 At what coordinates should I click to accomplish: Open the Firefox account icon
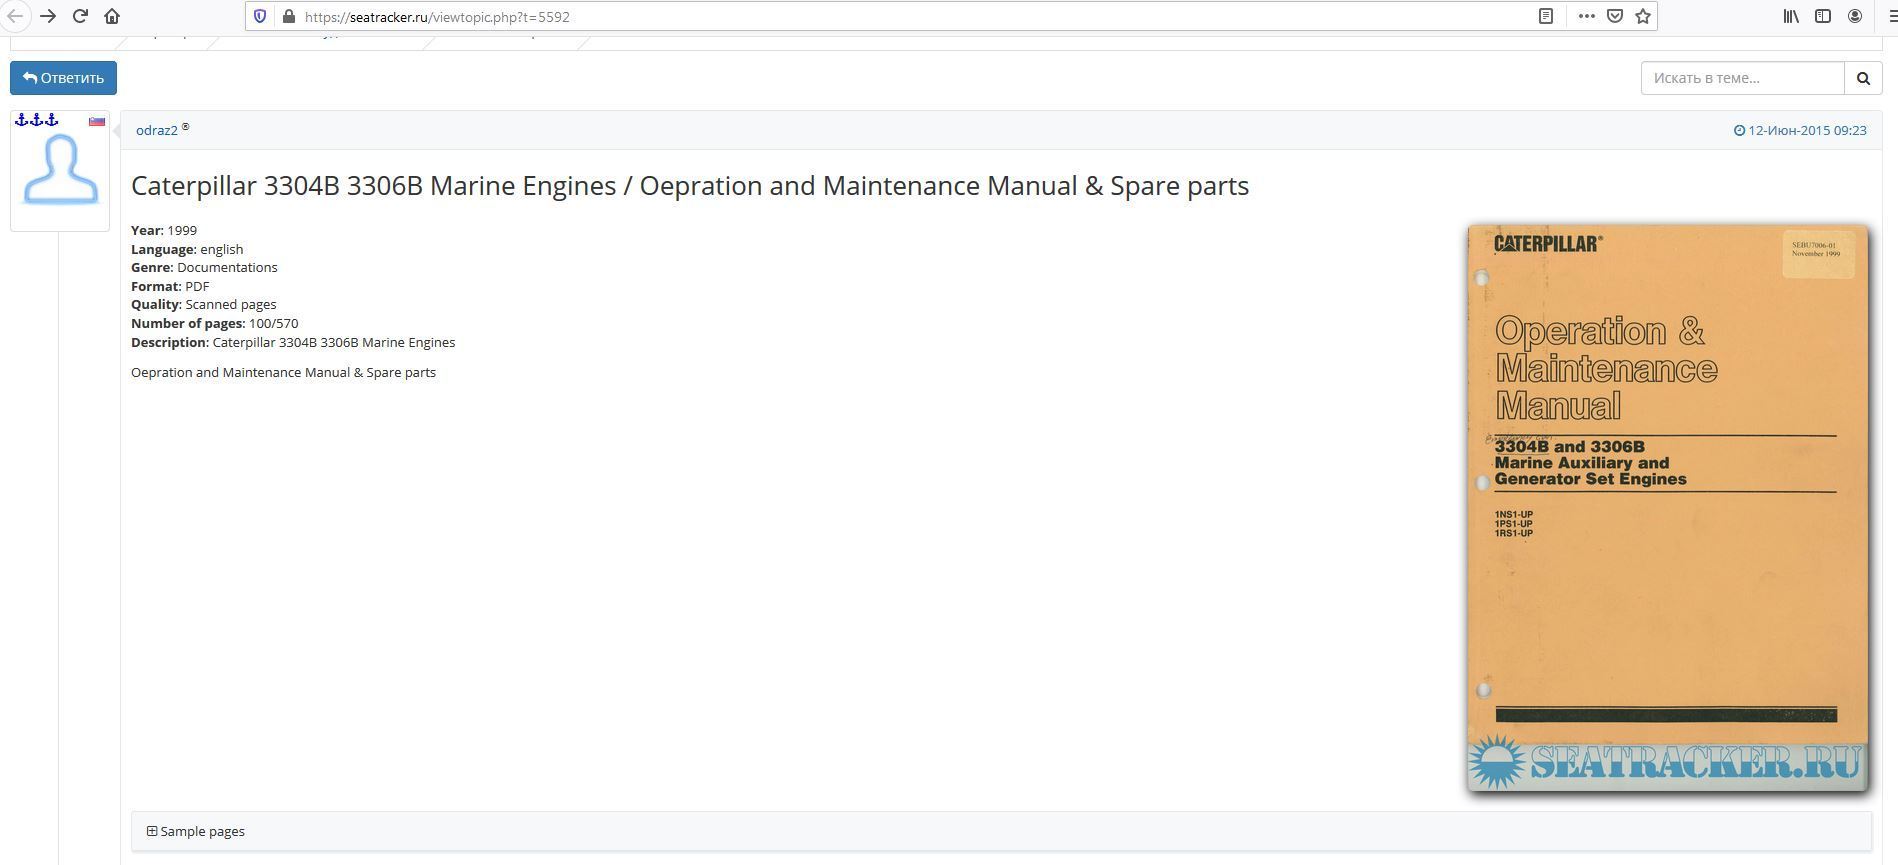pyautogui.click(x=1854, y=16)
